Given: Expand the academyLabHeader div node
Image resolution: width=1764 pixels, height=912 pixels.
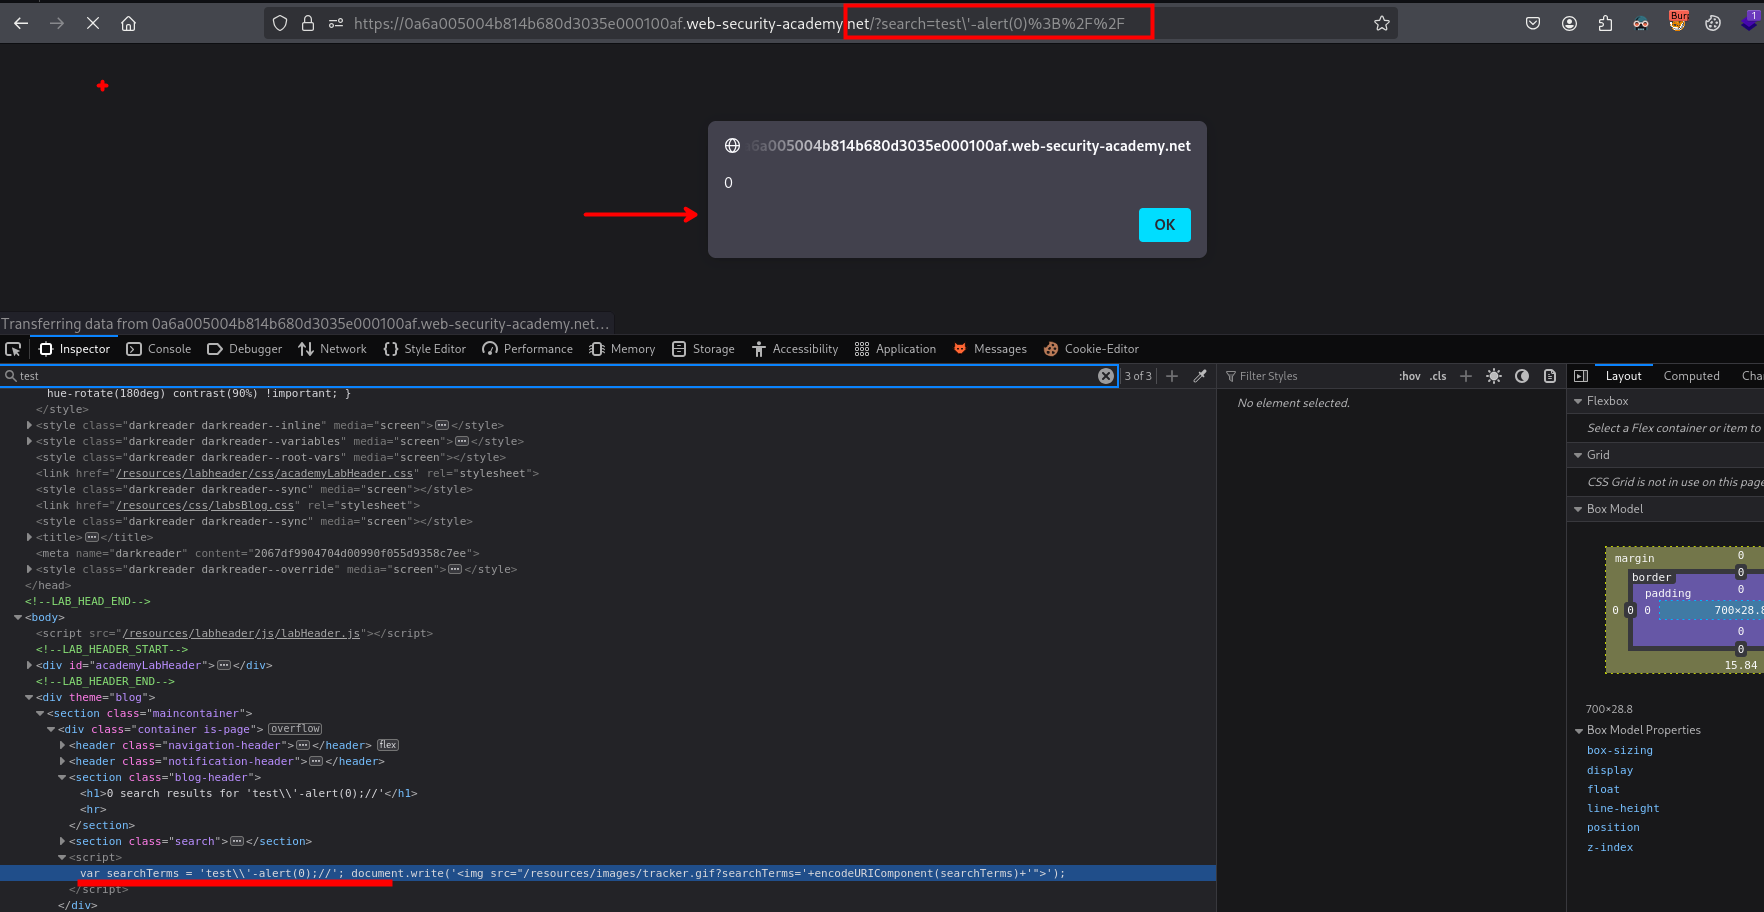Looking at the screenshot, I should click(x=29, y=665).
